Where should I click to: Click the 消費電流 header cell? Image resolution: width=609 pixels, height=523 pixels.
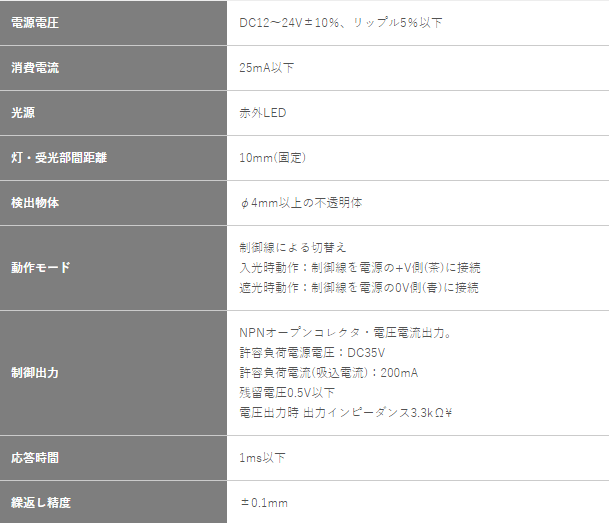[113, 68]
